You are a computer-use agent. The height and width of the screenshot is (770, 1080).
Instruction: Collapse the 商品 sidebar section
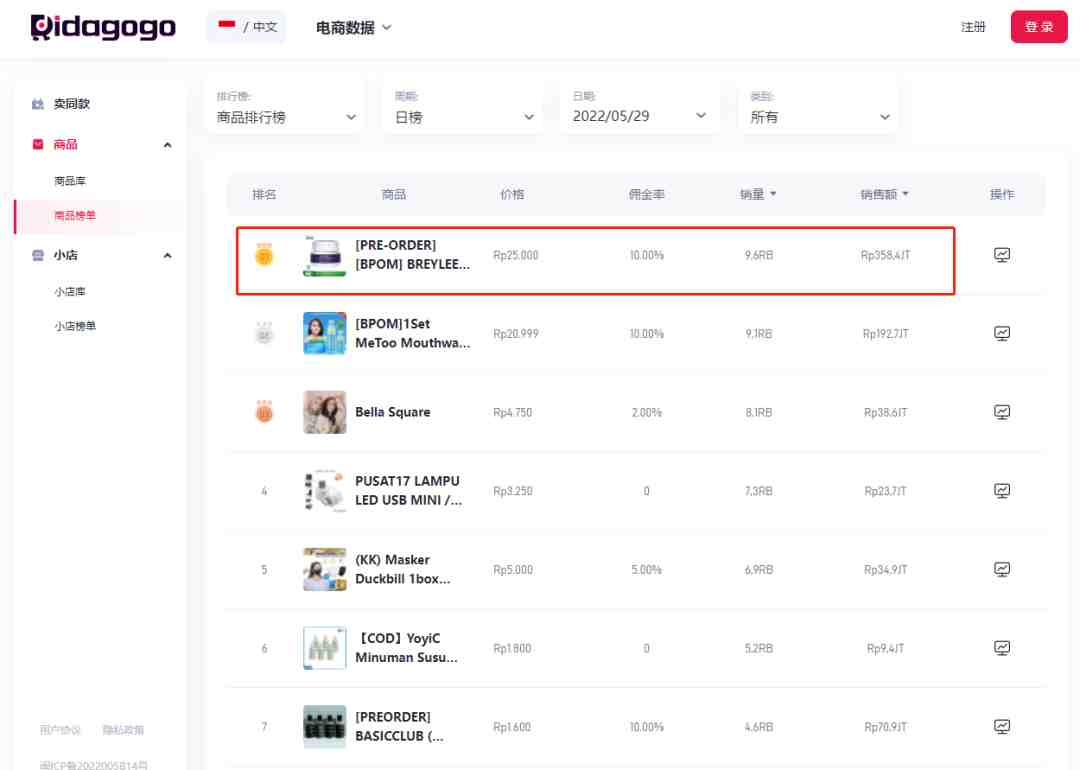point(167,145)
